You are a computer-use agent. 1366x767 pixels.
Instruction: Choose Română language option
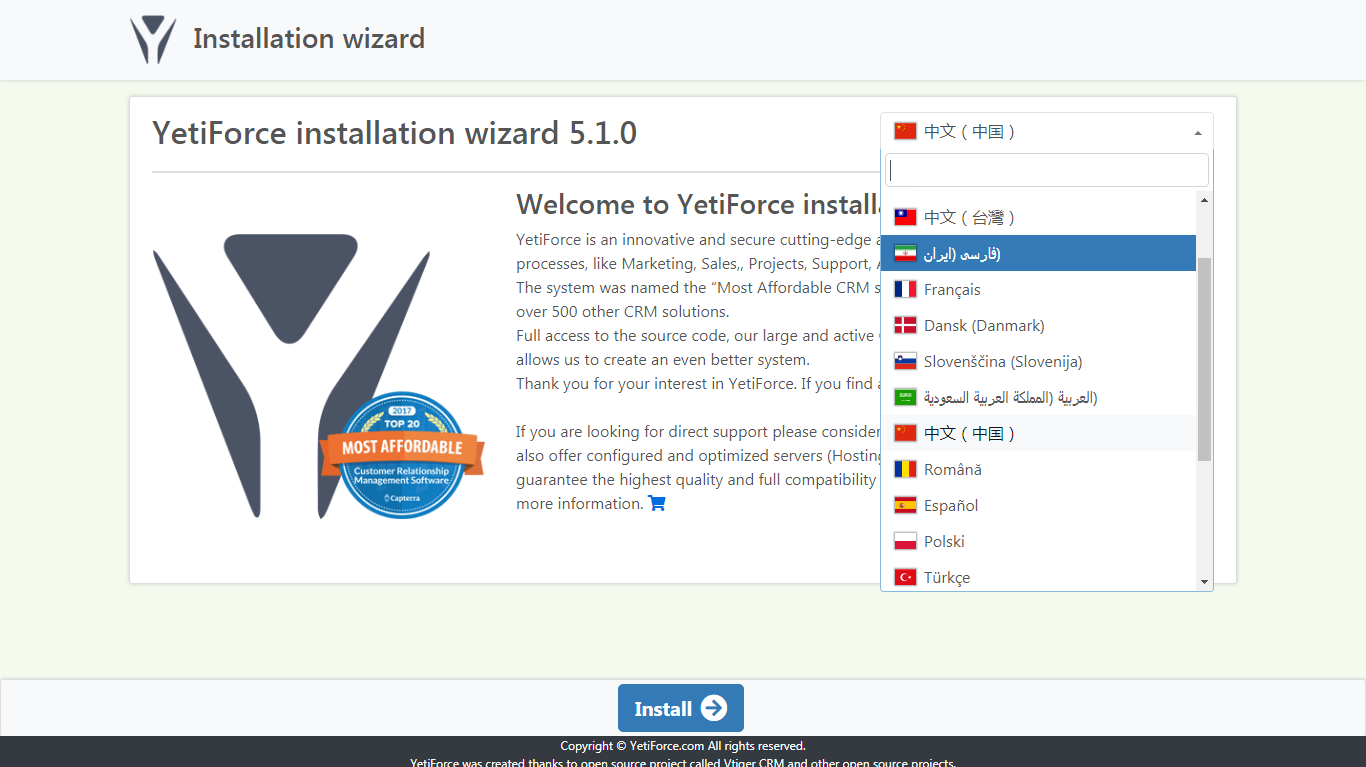[1038, 469]
